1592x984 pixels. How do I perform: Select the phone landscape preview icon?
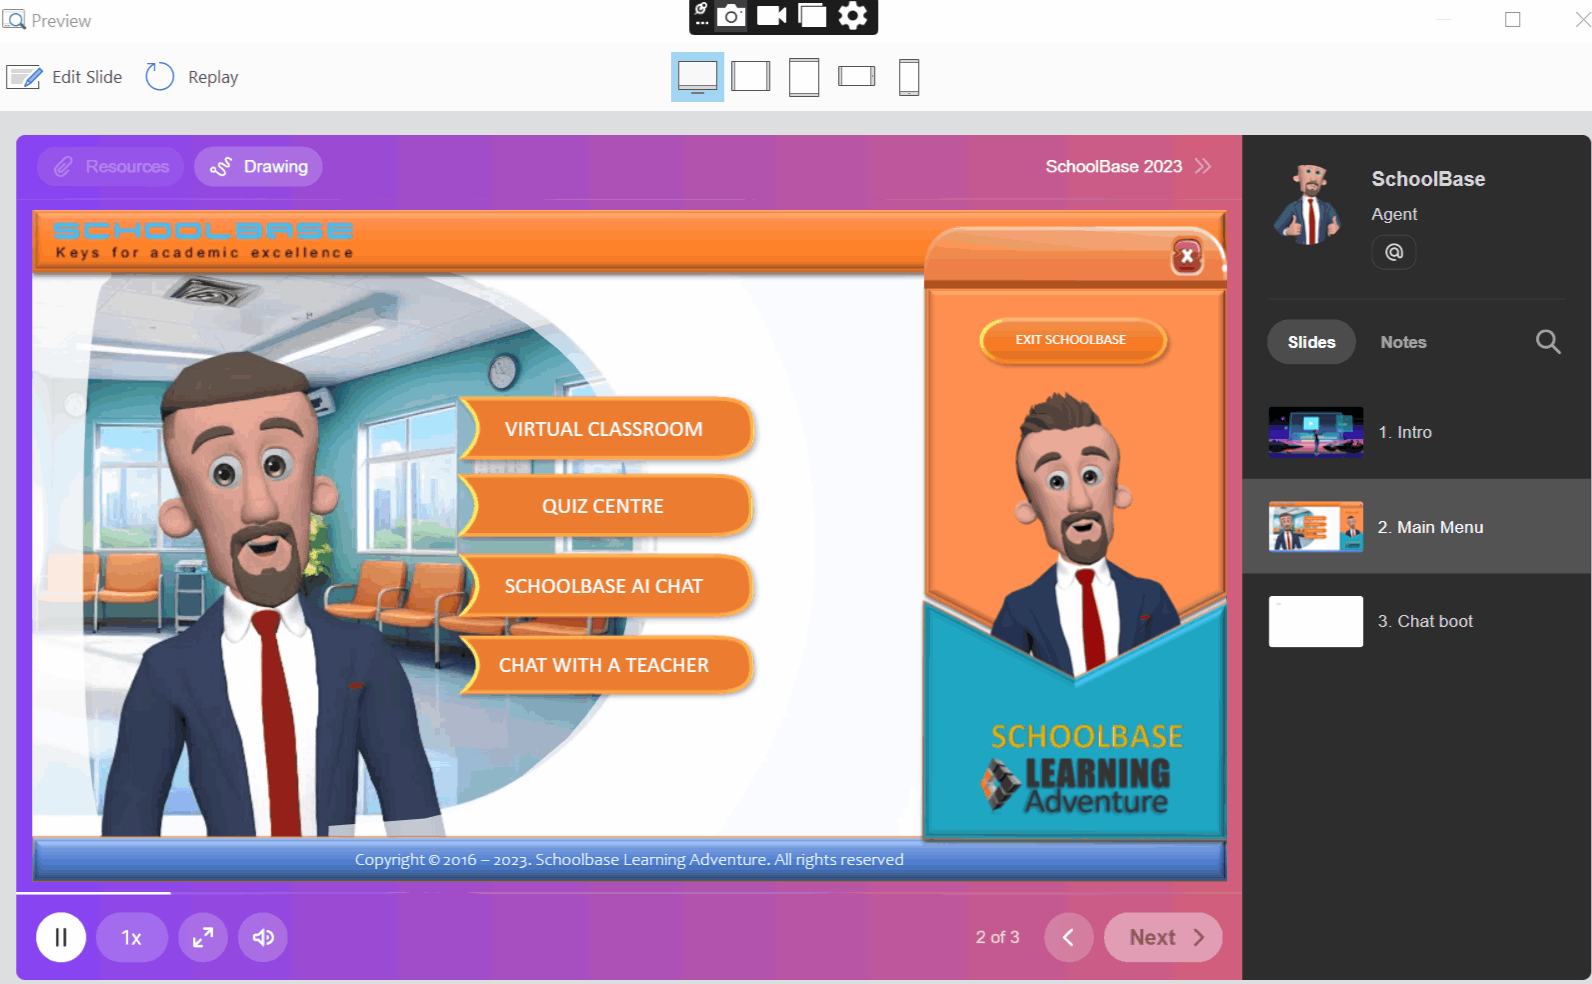tap(856, 76)
